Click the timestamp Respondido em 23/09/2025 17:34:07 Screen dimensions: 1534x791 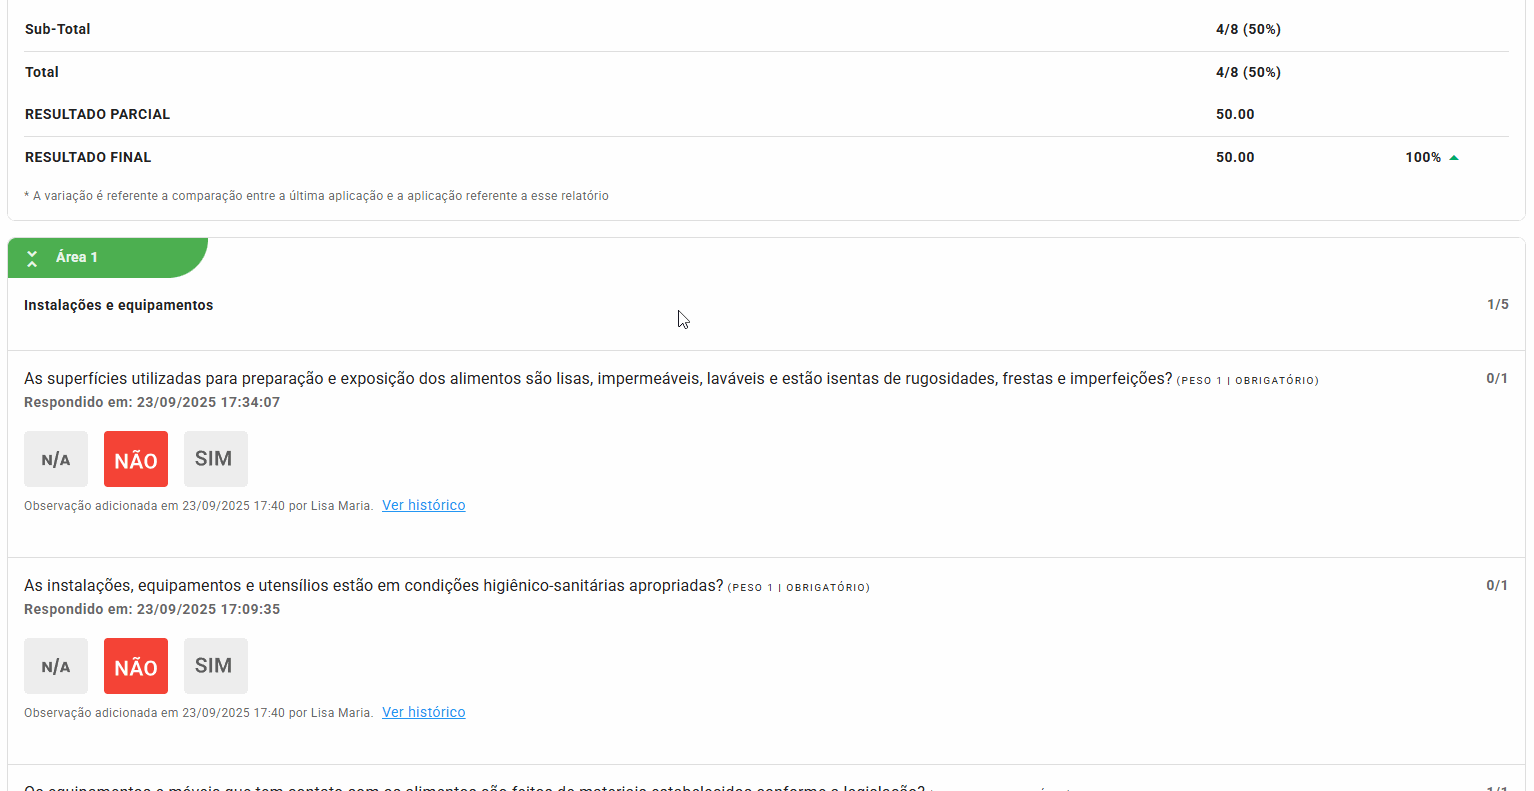click(x=152, y=402)
